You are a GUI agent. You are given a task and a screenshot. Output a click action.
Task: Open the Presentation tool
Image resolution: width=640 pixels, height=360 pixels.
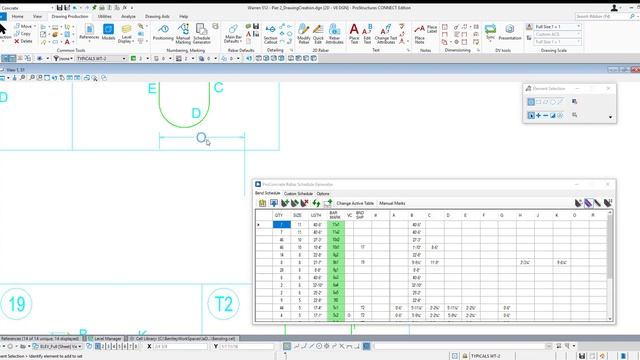point(510,32)
